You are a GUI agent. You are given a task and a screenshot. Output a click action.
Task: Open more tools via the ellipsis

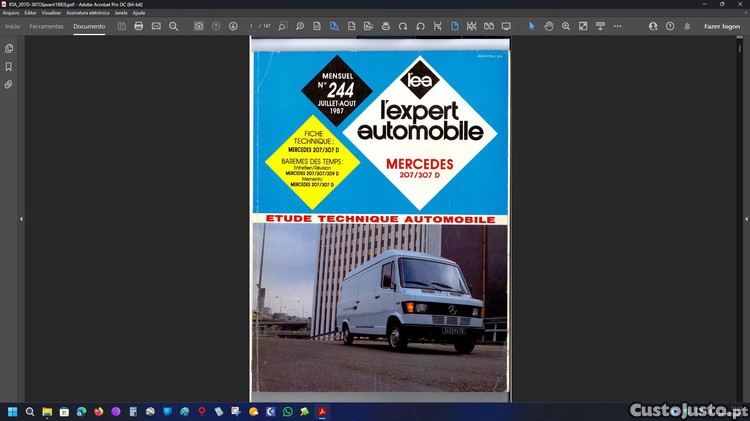click(x=617, y=26)
